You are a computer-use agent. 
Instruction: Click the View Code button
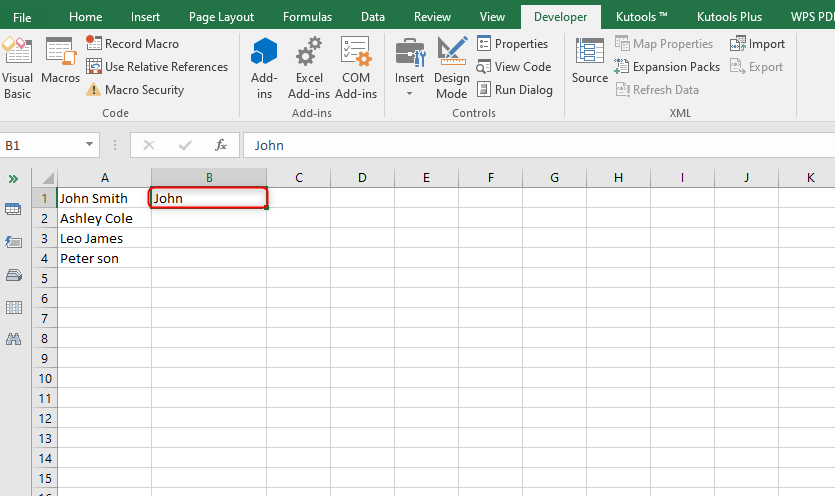pyautogui.click(x=514, y=67)
